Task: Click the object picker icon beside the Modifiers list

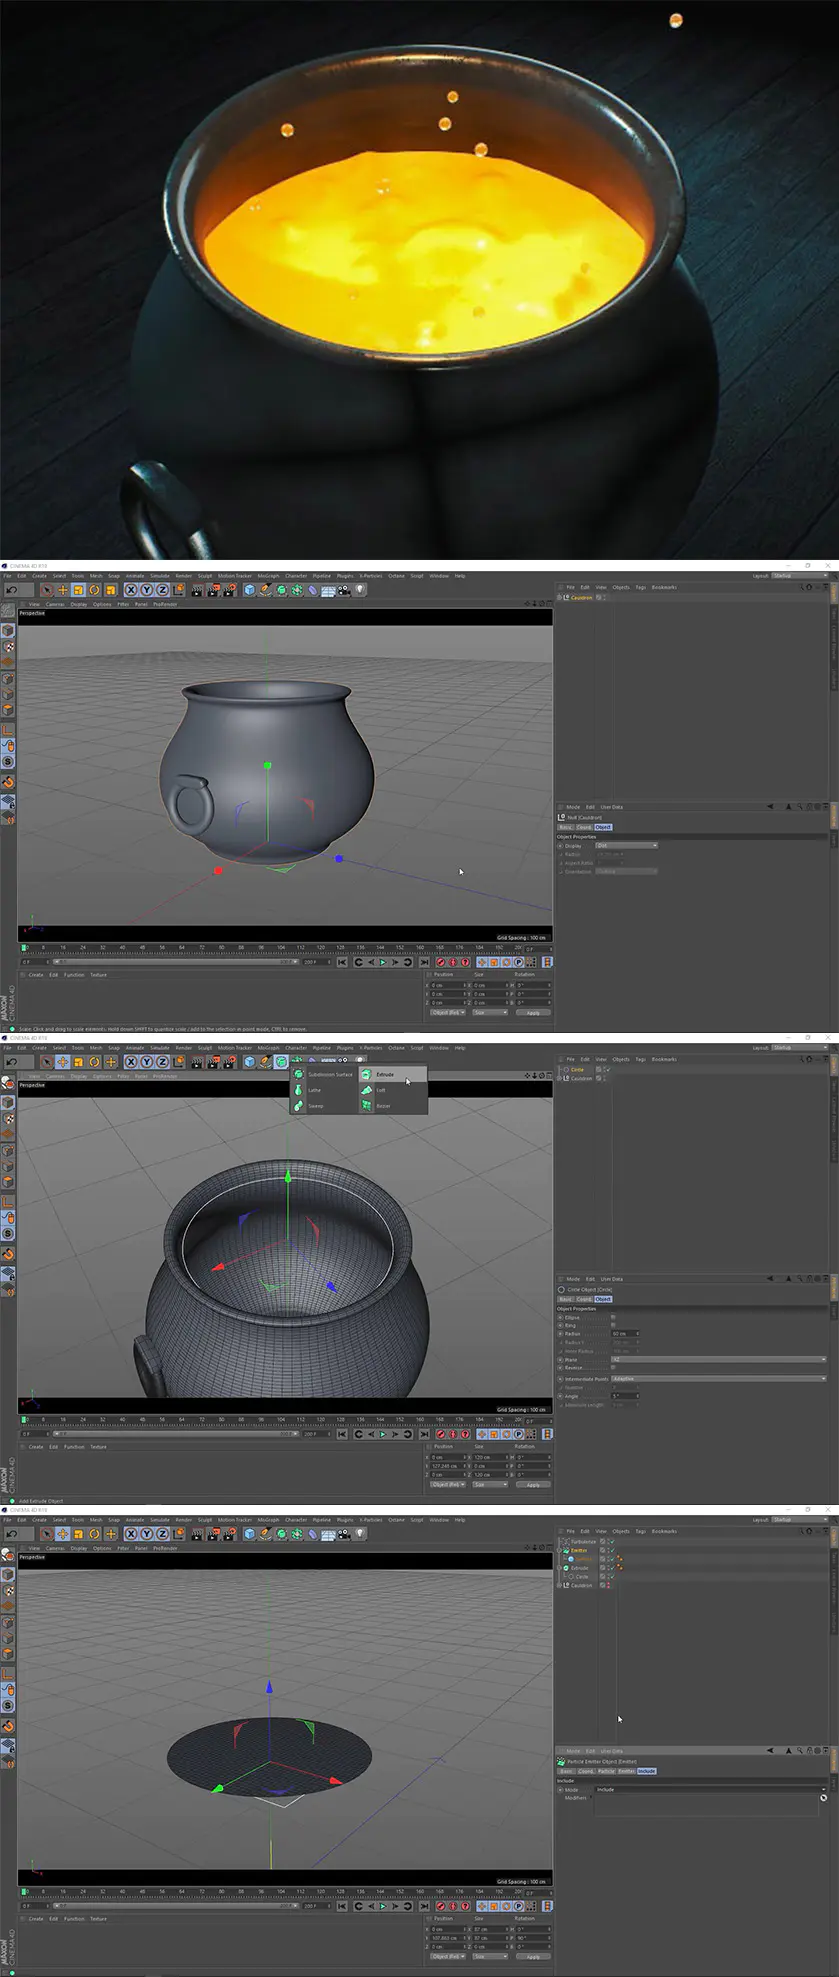Action: (x=823, y=1797)
